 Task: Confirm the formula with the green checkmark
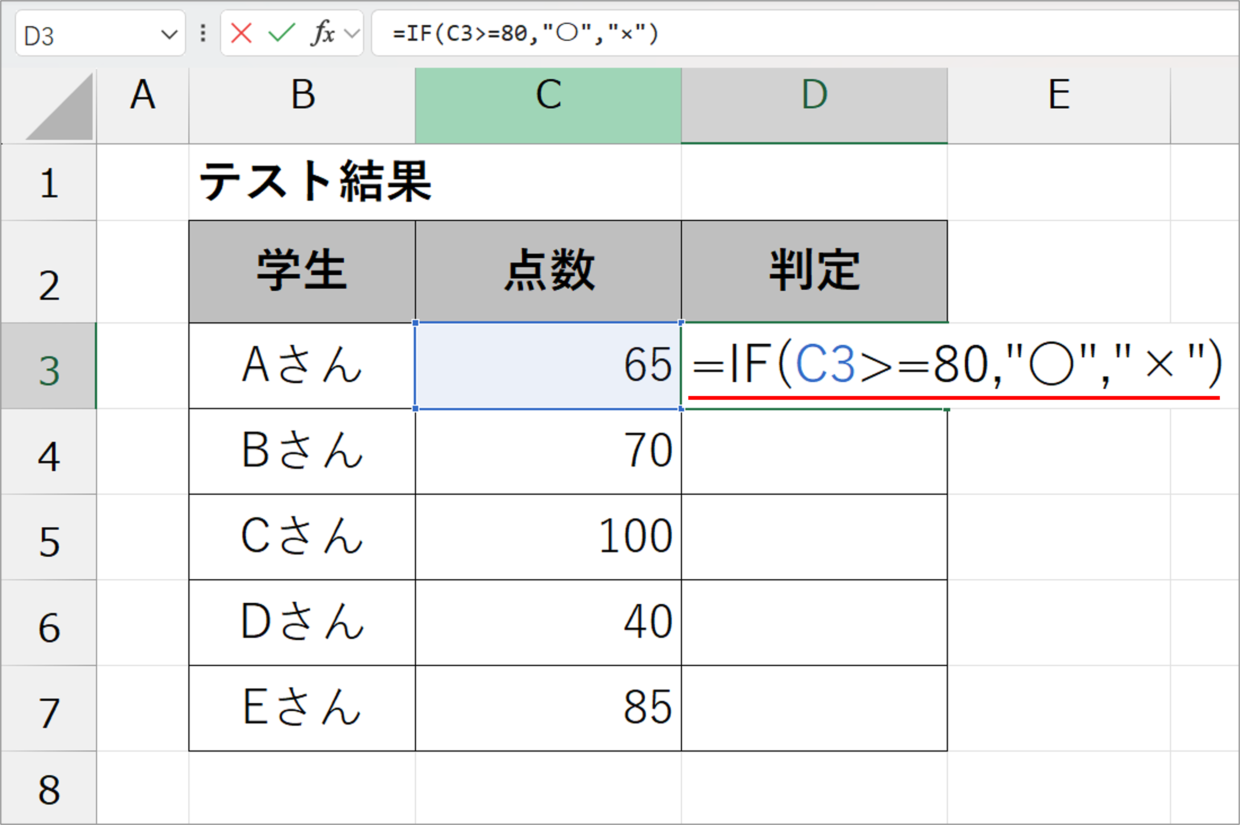[282, 33]
